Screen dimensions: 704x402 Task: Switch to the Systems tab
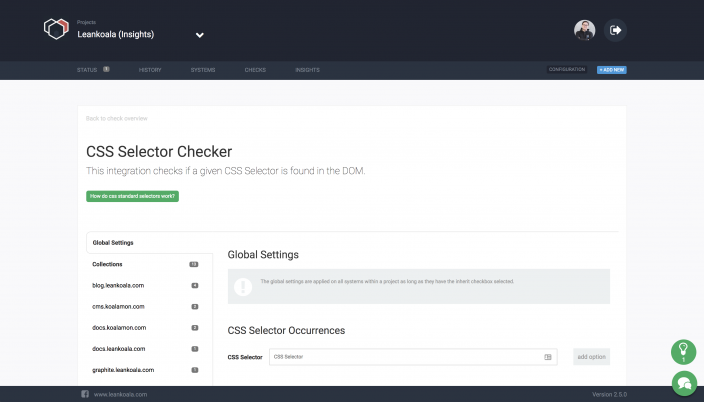(x=203, y=70)
